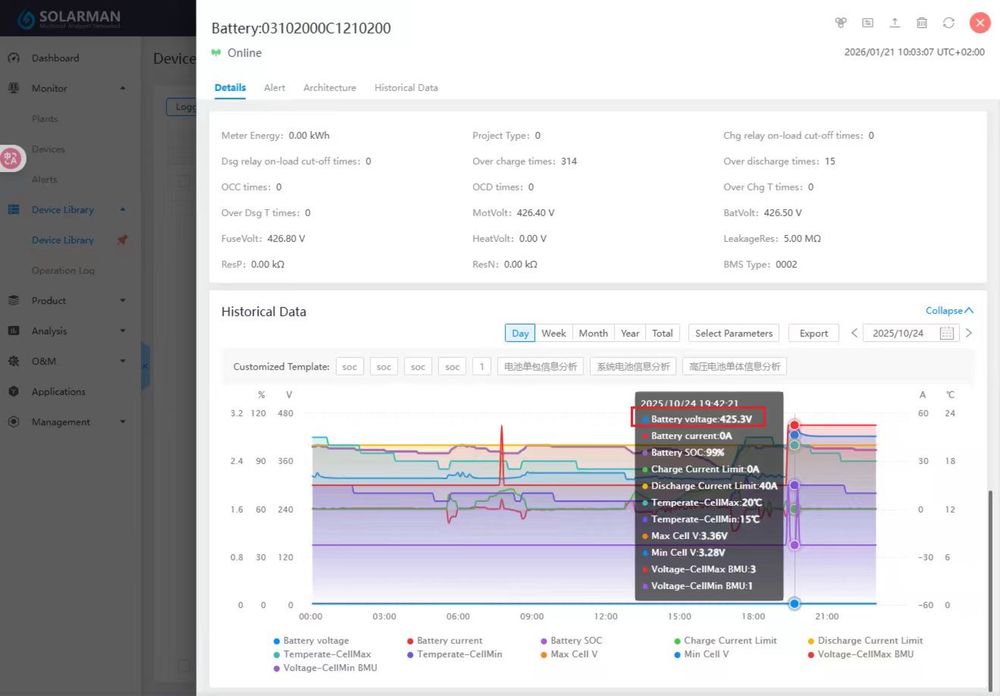Click the Export button
1000x696 pixels.
[814, 333]
